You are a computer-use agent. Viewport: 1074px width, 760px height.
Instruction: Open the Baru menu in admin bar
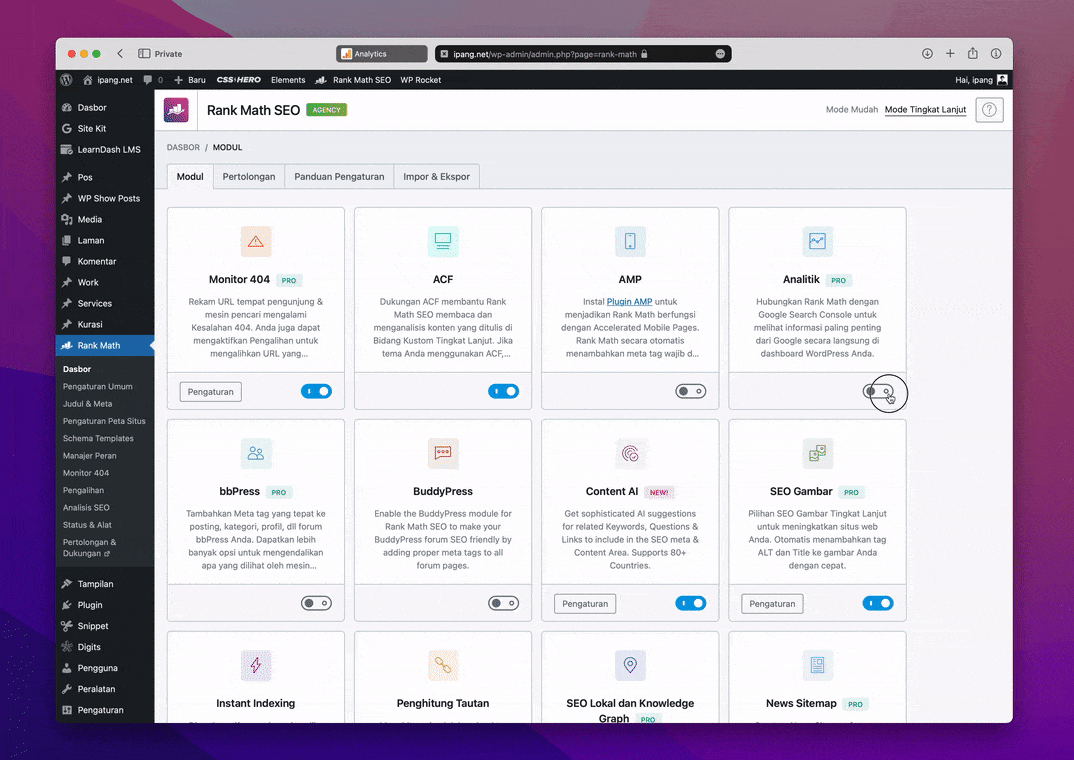pos(190,80)
